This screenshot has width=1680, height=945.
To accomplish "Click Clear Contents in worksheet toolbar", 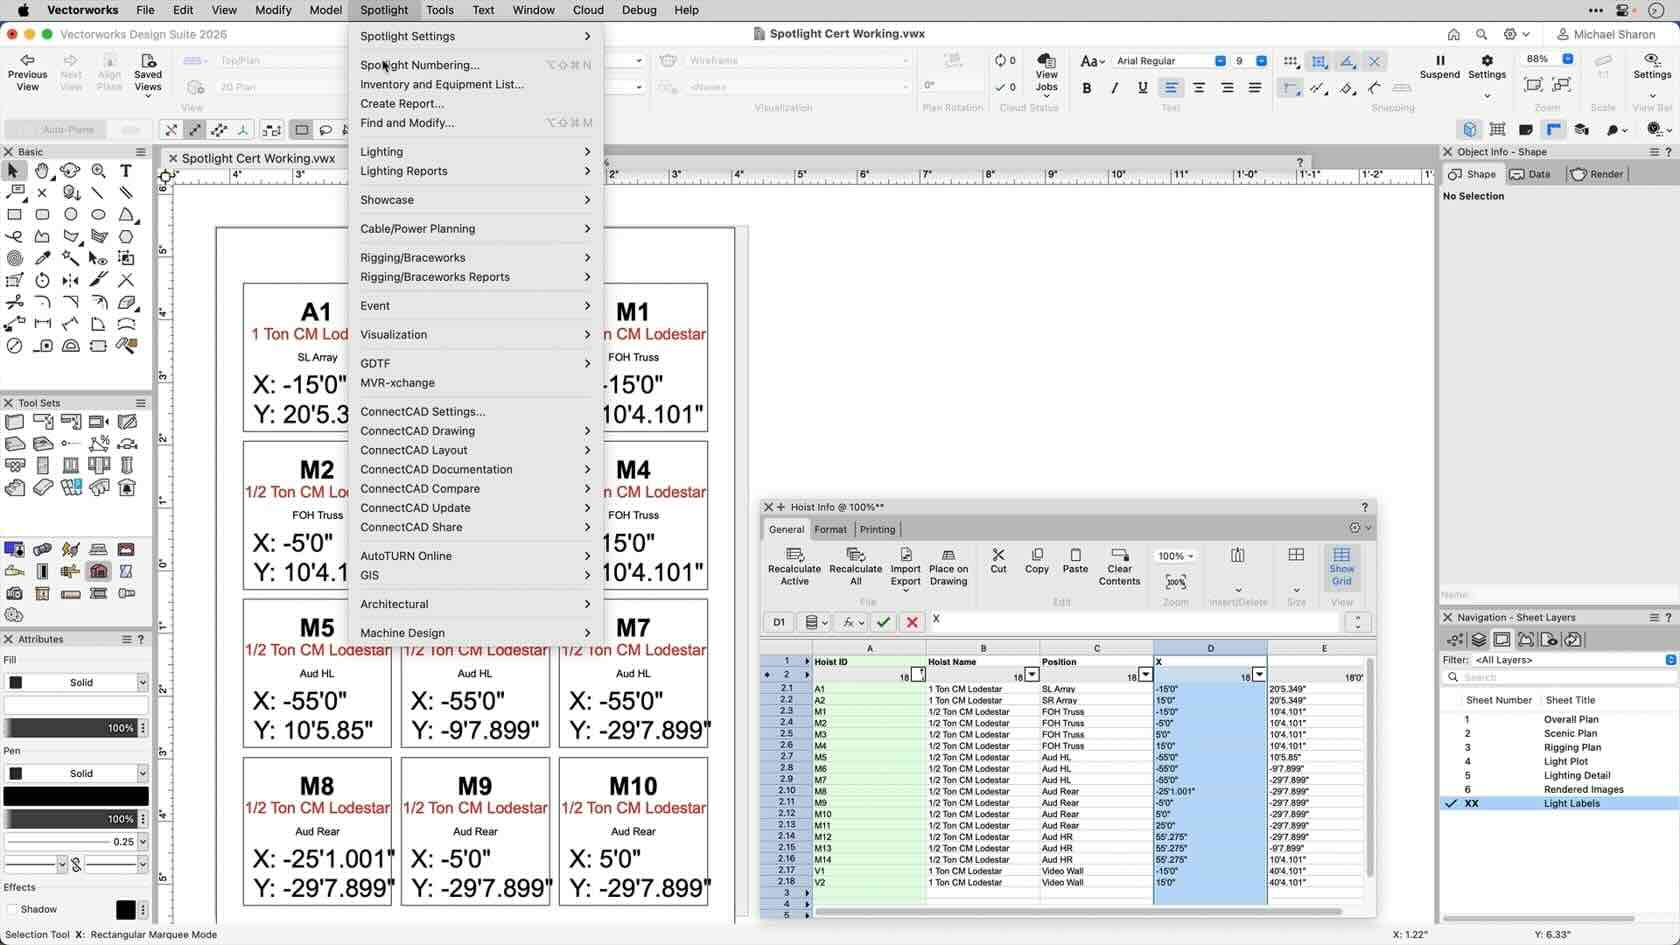I will coord(1119,566).
